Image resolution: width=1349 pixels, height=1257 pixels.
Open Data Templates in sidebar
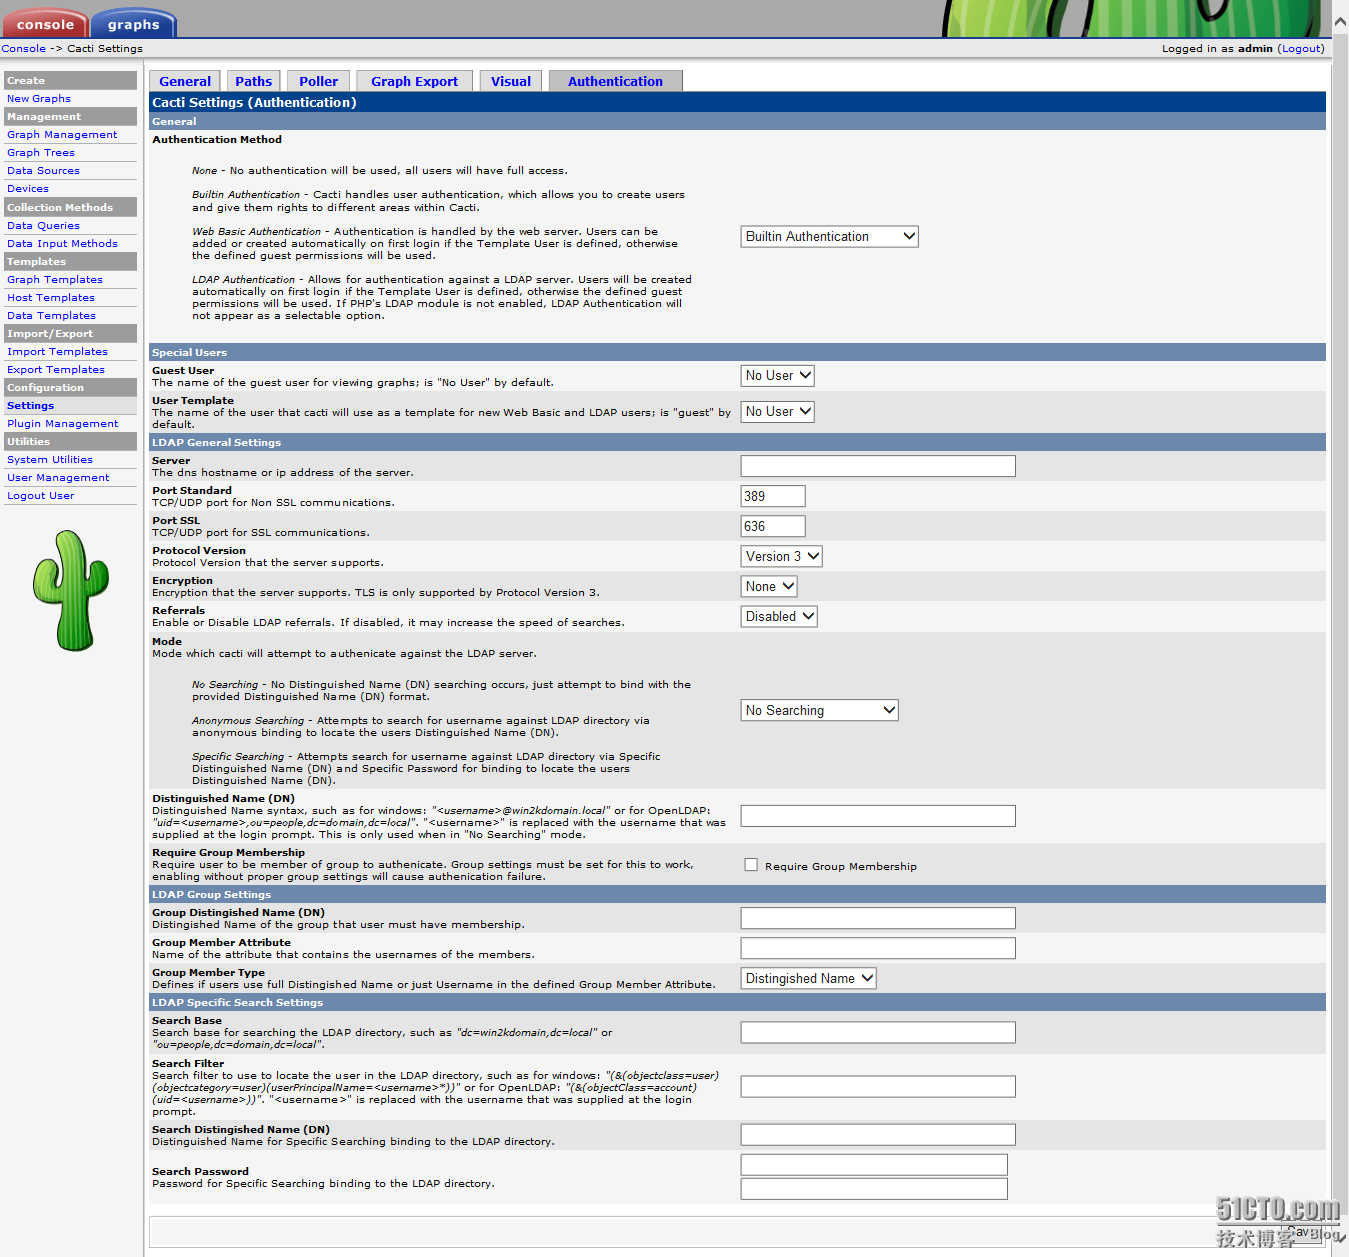[51, 315]
